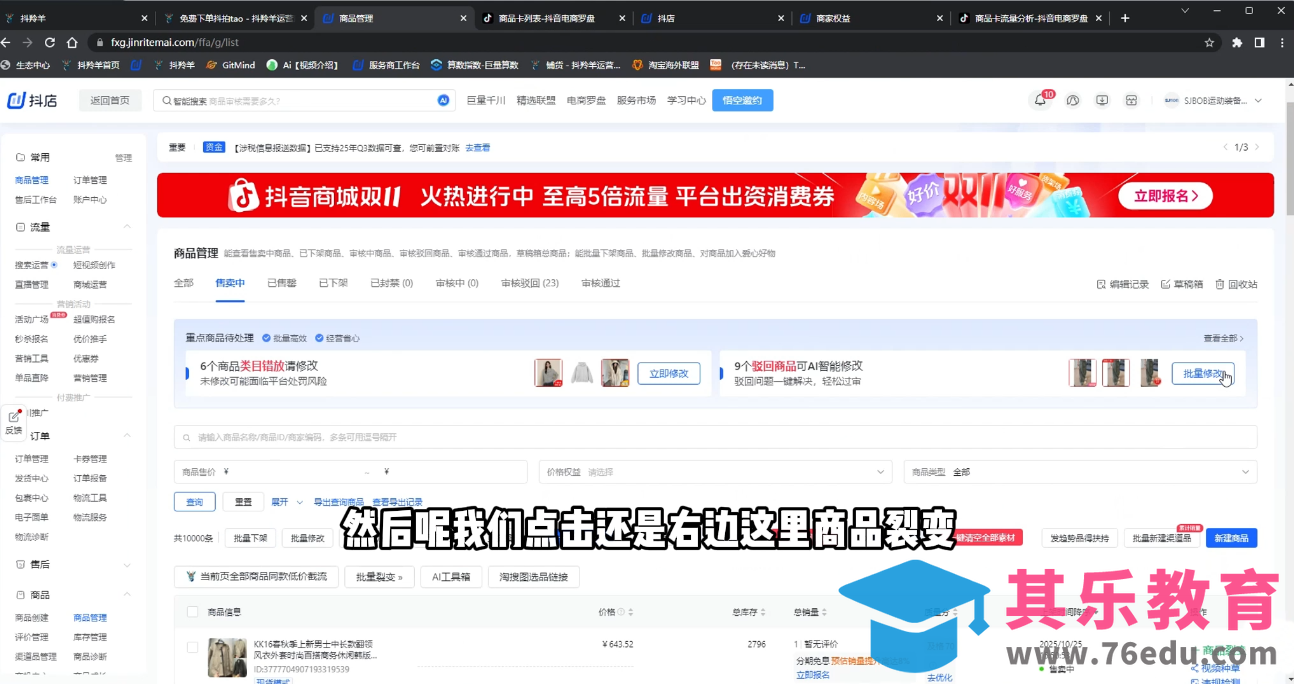
Task: Click the AI smart search icon in search bar
Action: point(442,100)
